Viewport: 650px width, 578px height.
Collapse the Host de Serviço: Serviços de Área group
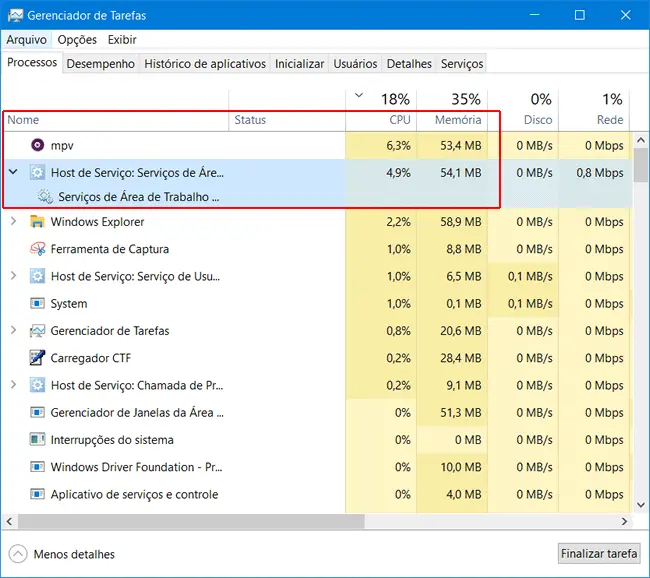pos(13,173)
